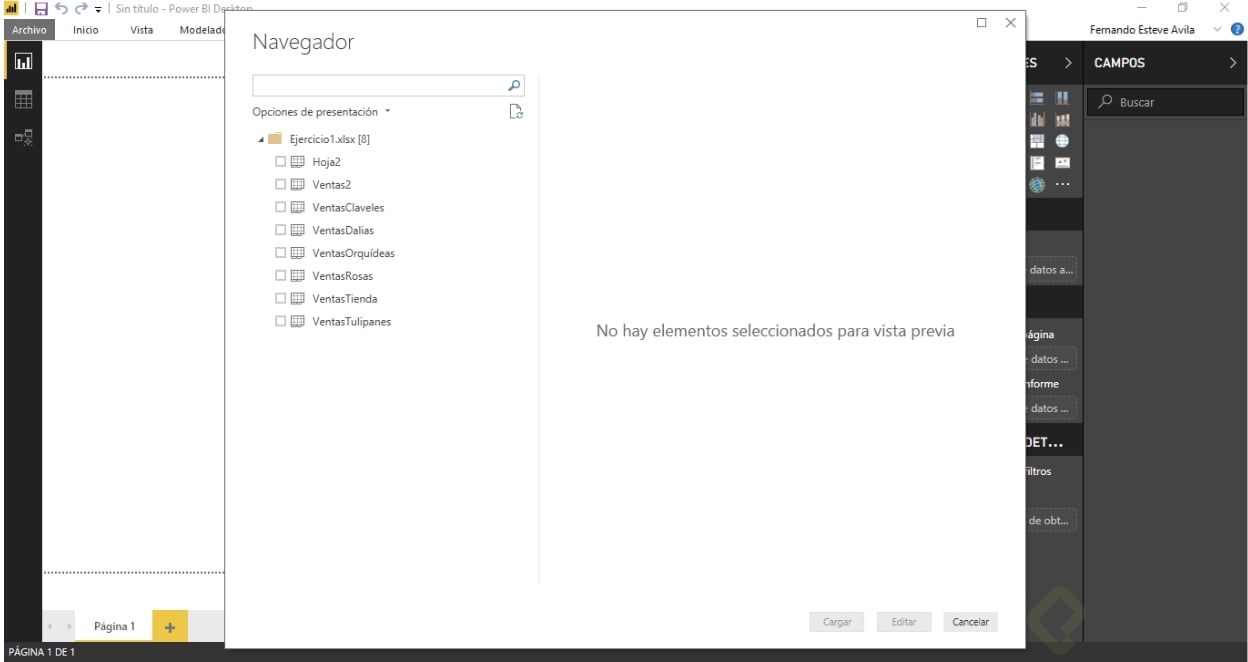This screenshot has height=662, width=1248.
Task: Click the user name Fernando Esteve Avila
Action: [1142, 30]
